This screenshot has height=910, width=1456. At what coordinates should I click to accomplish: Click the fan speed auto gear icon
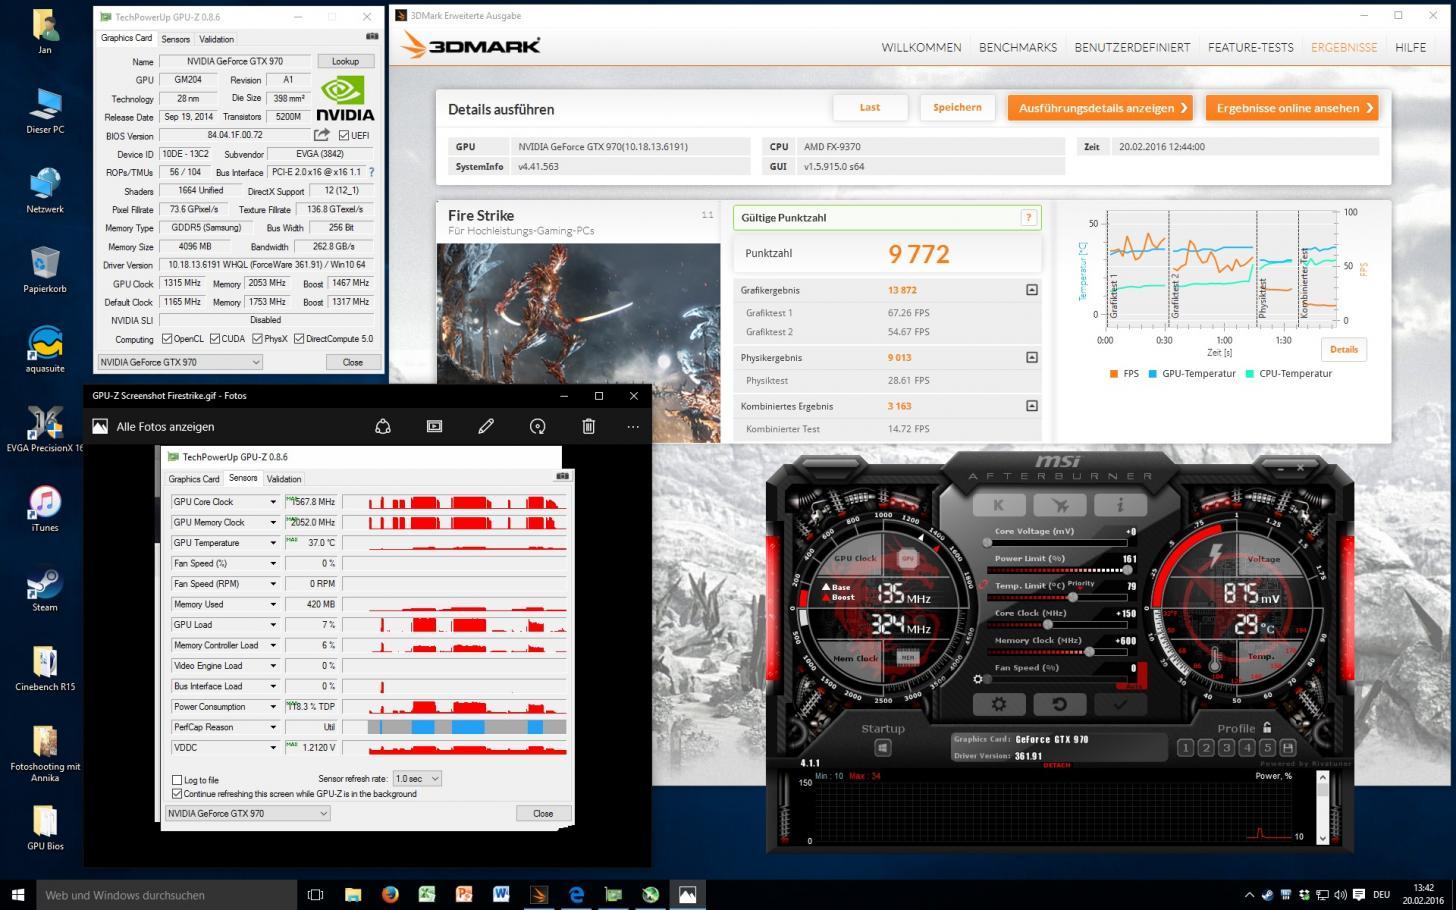(x=978, y=679)
